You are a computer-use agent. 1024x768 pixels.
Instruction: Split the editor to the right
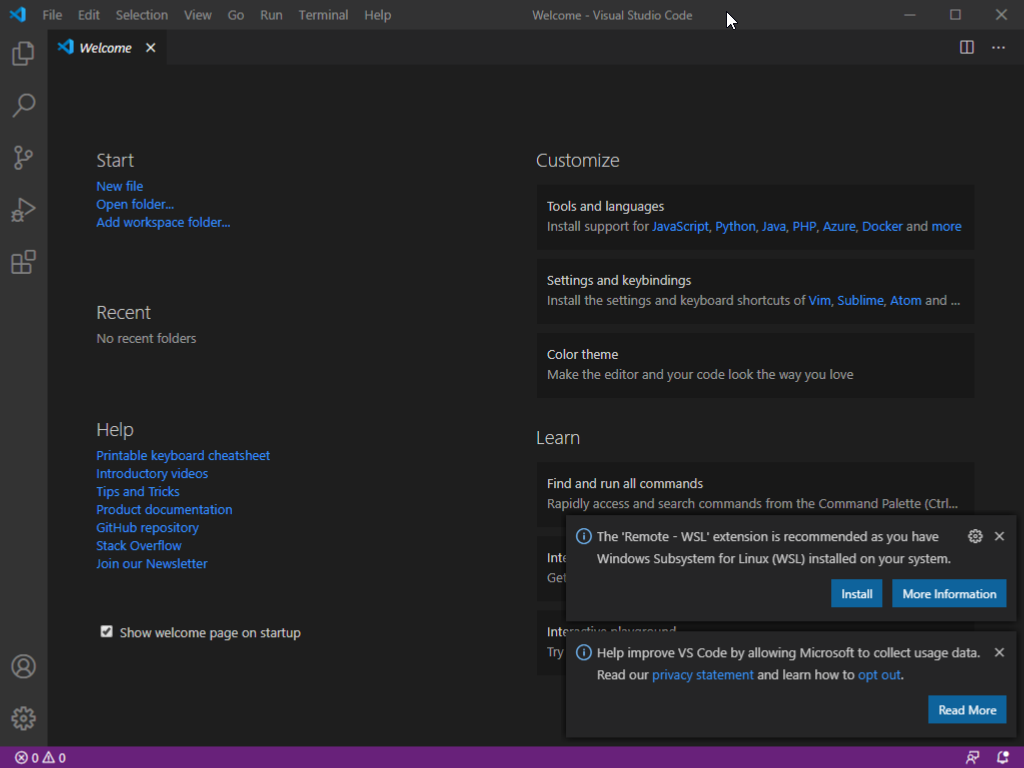pos(967,47)
